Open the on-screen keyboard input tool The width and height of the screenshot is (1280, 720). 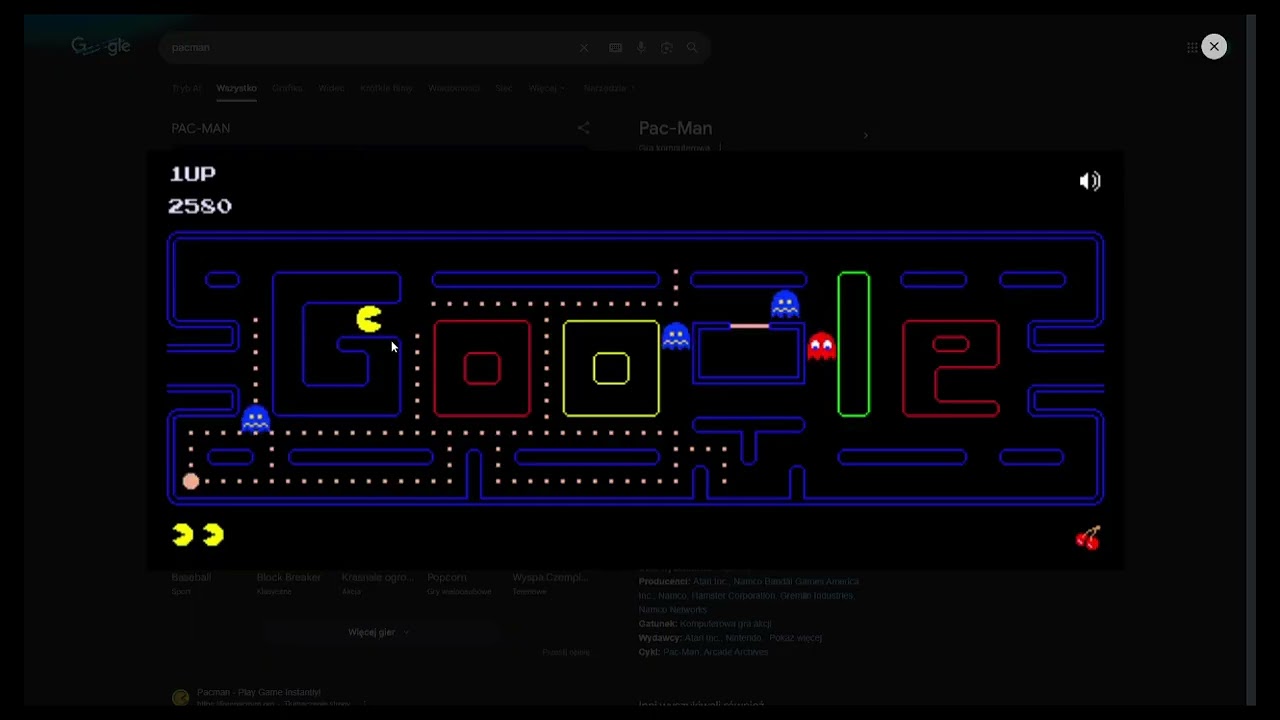[615, 48]
